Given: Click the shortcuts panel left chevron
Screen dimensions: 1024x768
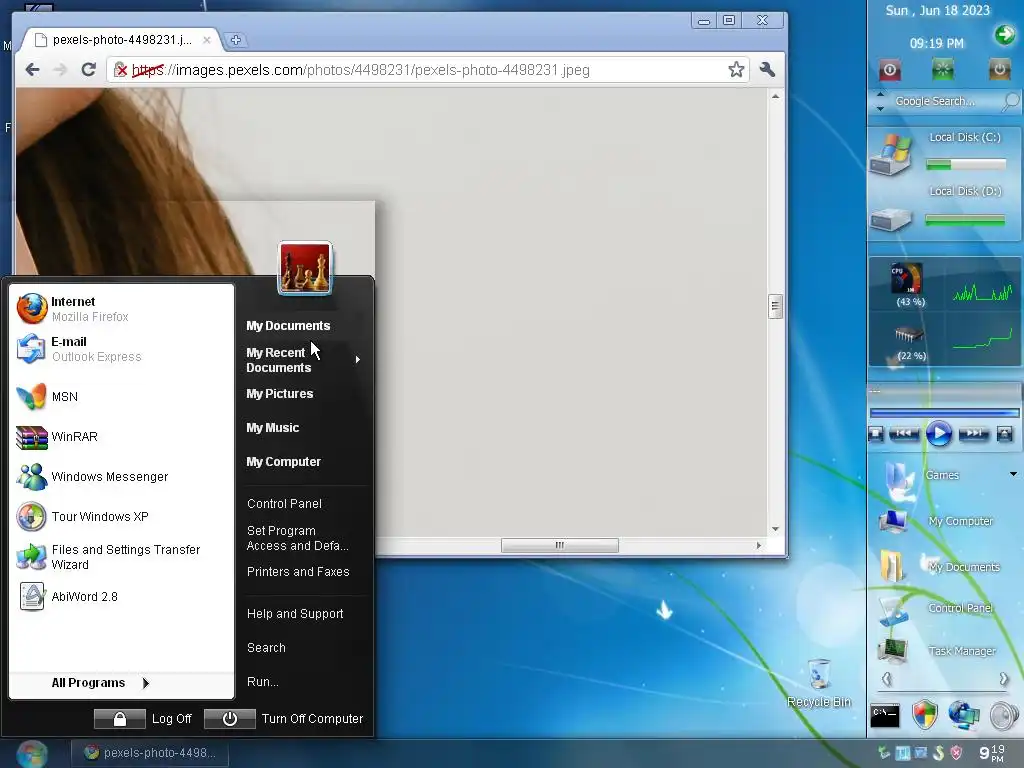Looking at the screenshot, I should coord(886,679).
